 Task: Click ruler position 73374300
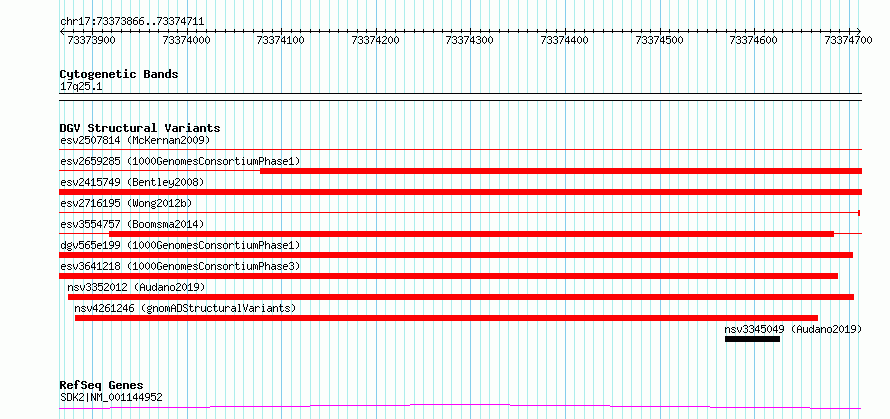point(469,40)
